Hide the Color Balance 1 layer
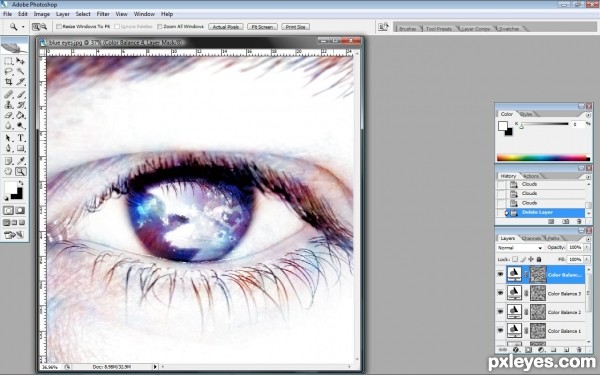 (x=500, y=330)
